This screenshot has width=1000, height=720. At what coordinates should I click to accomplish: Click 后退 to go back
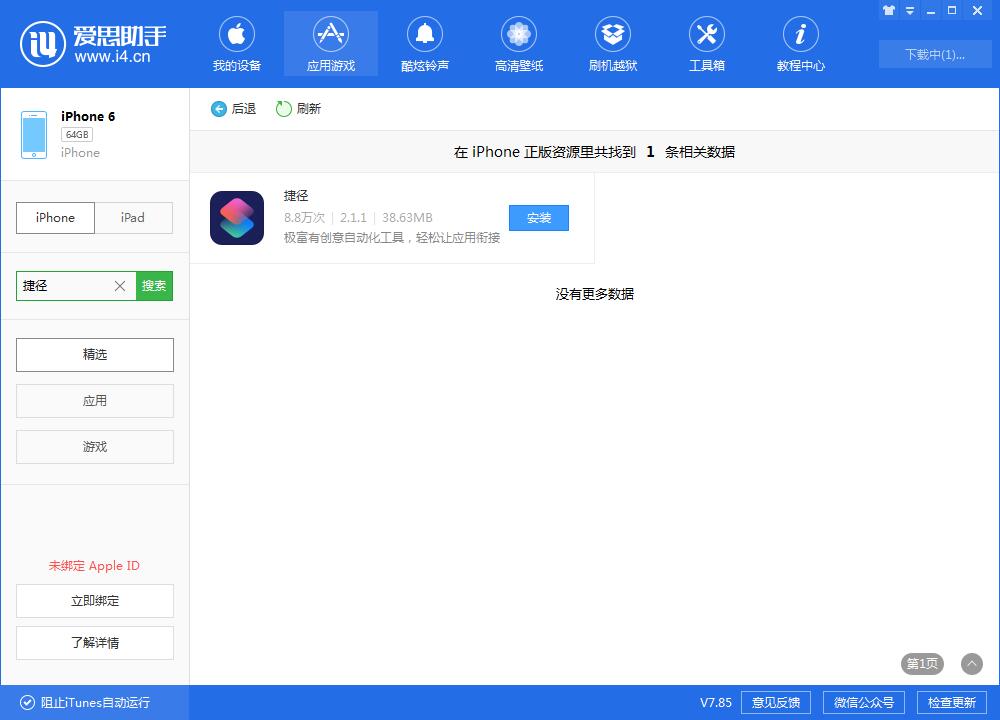[x=233, y=109]
